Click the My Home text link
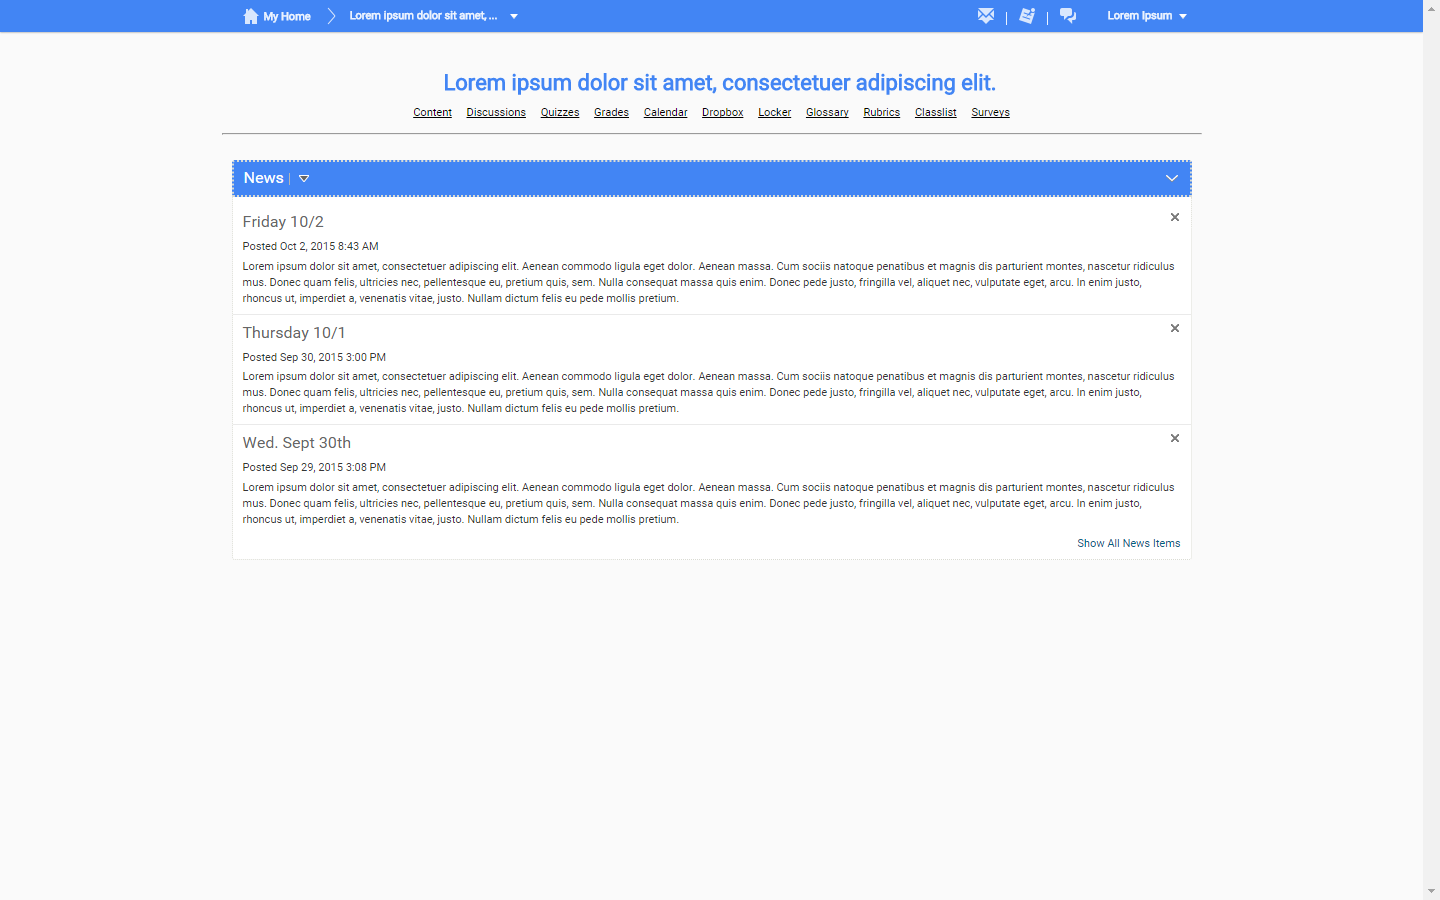This screenshot has height=900, width=1440. click(x=287, y=16)
